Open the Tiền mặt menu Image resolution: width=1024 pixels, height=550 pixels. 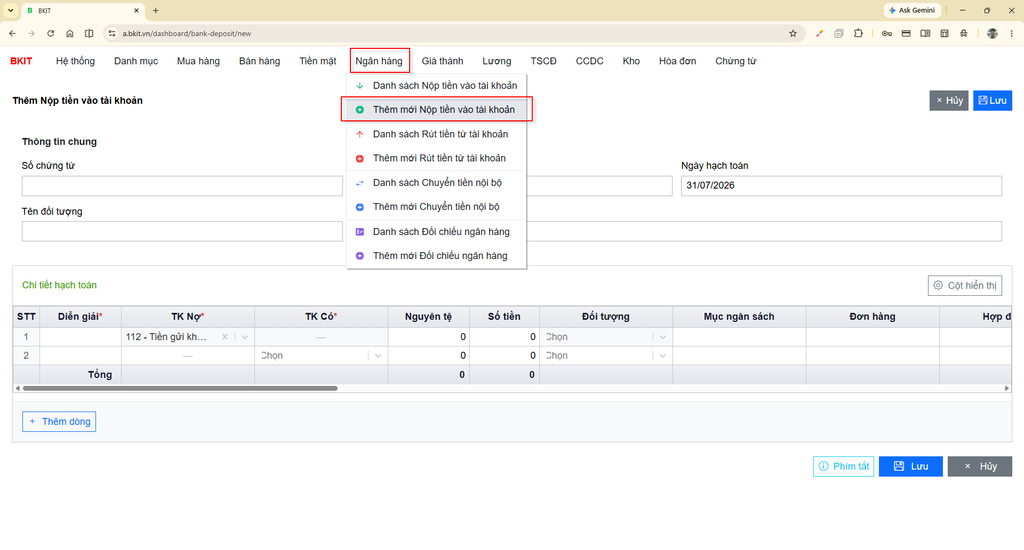[318, 61]
